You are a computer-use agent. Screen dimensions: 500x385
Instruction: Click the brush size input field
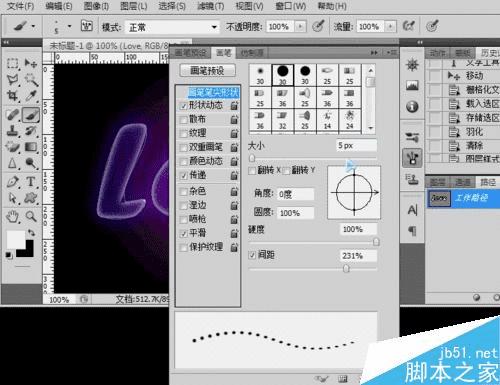click(356, 146)
